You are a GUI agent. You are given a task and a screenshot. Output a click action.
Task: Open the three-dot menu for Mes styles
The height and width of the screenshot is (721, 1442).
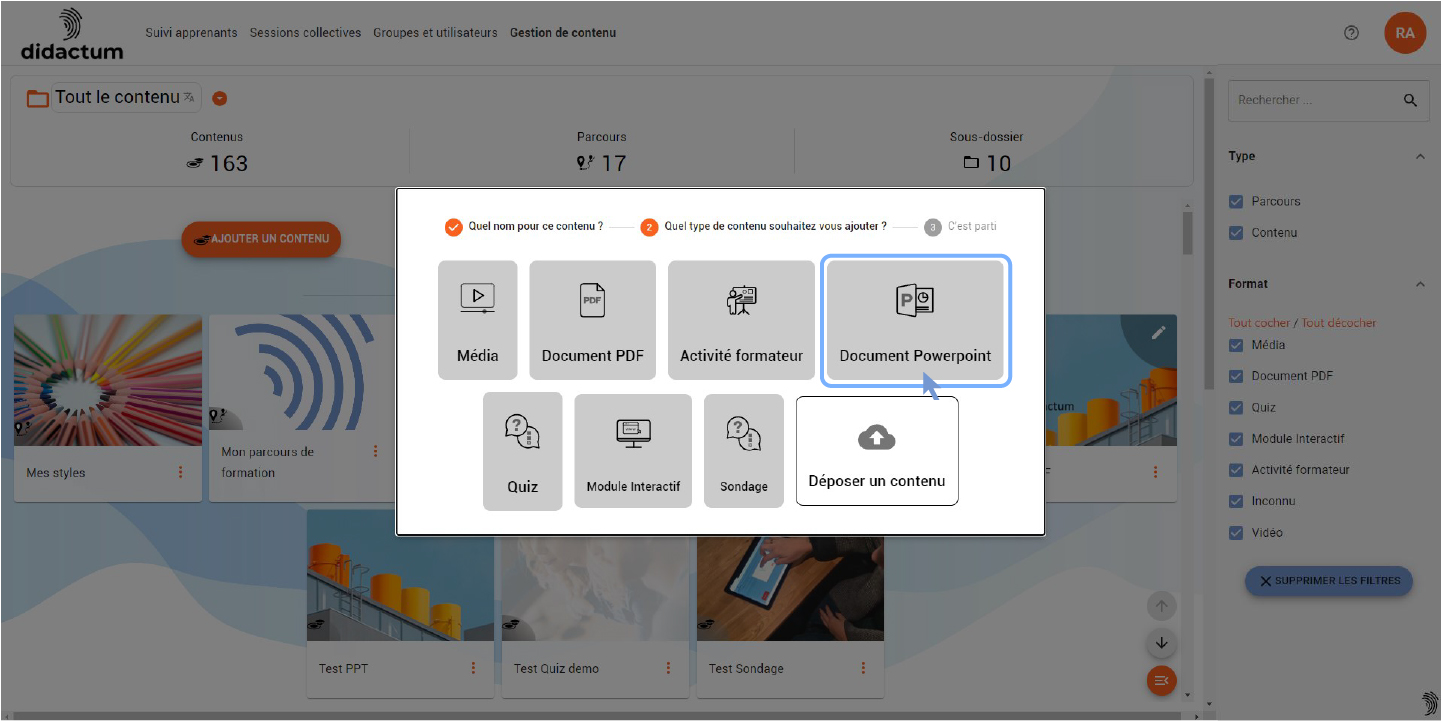(181, 472)
